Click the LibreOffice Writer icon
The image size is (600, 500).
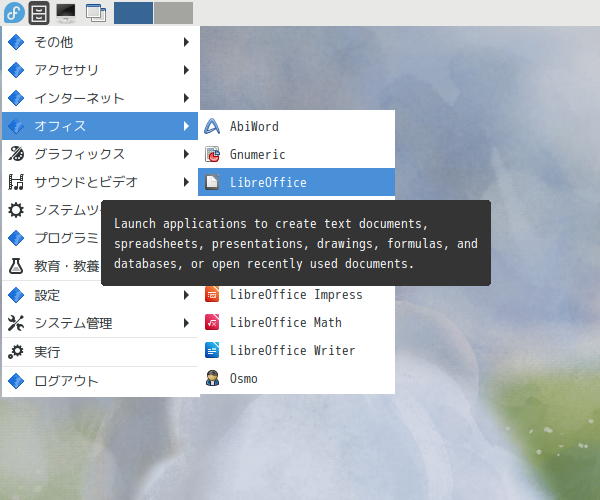tap(212, 350)
